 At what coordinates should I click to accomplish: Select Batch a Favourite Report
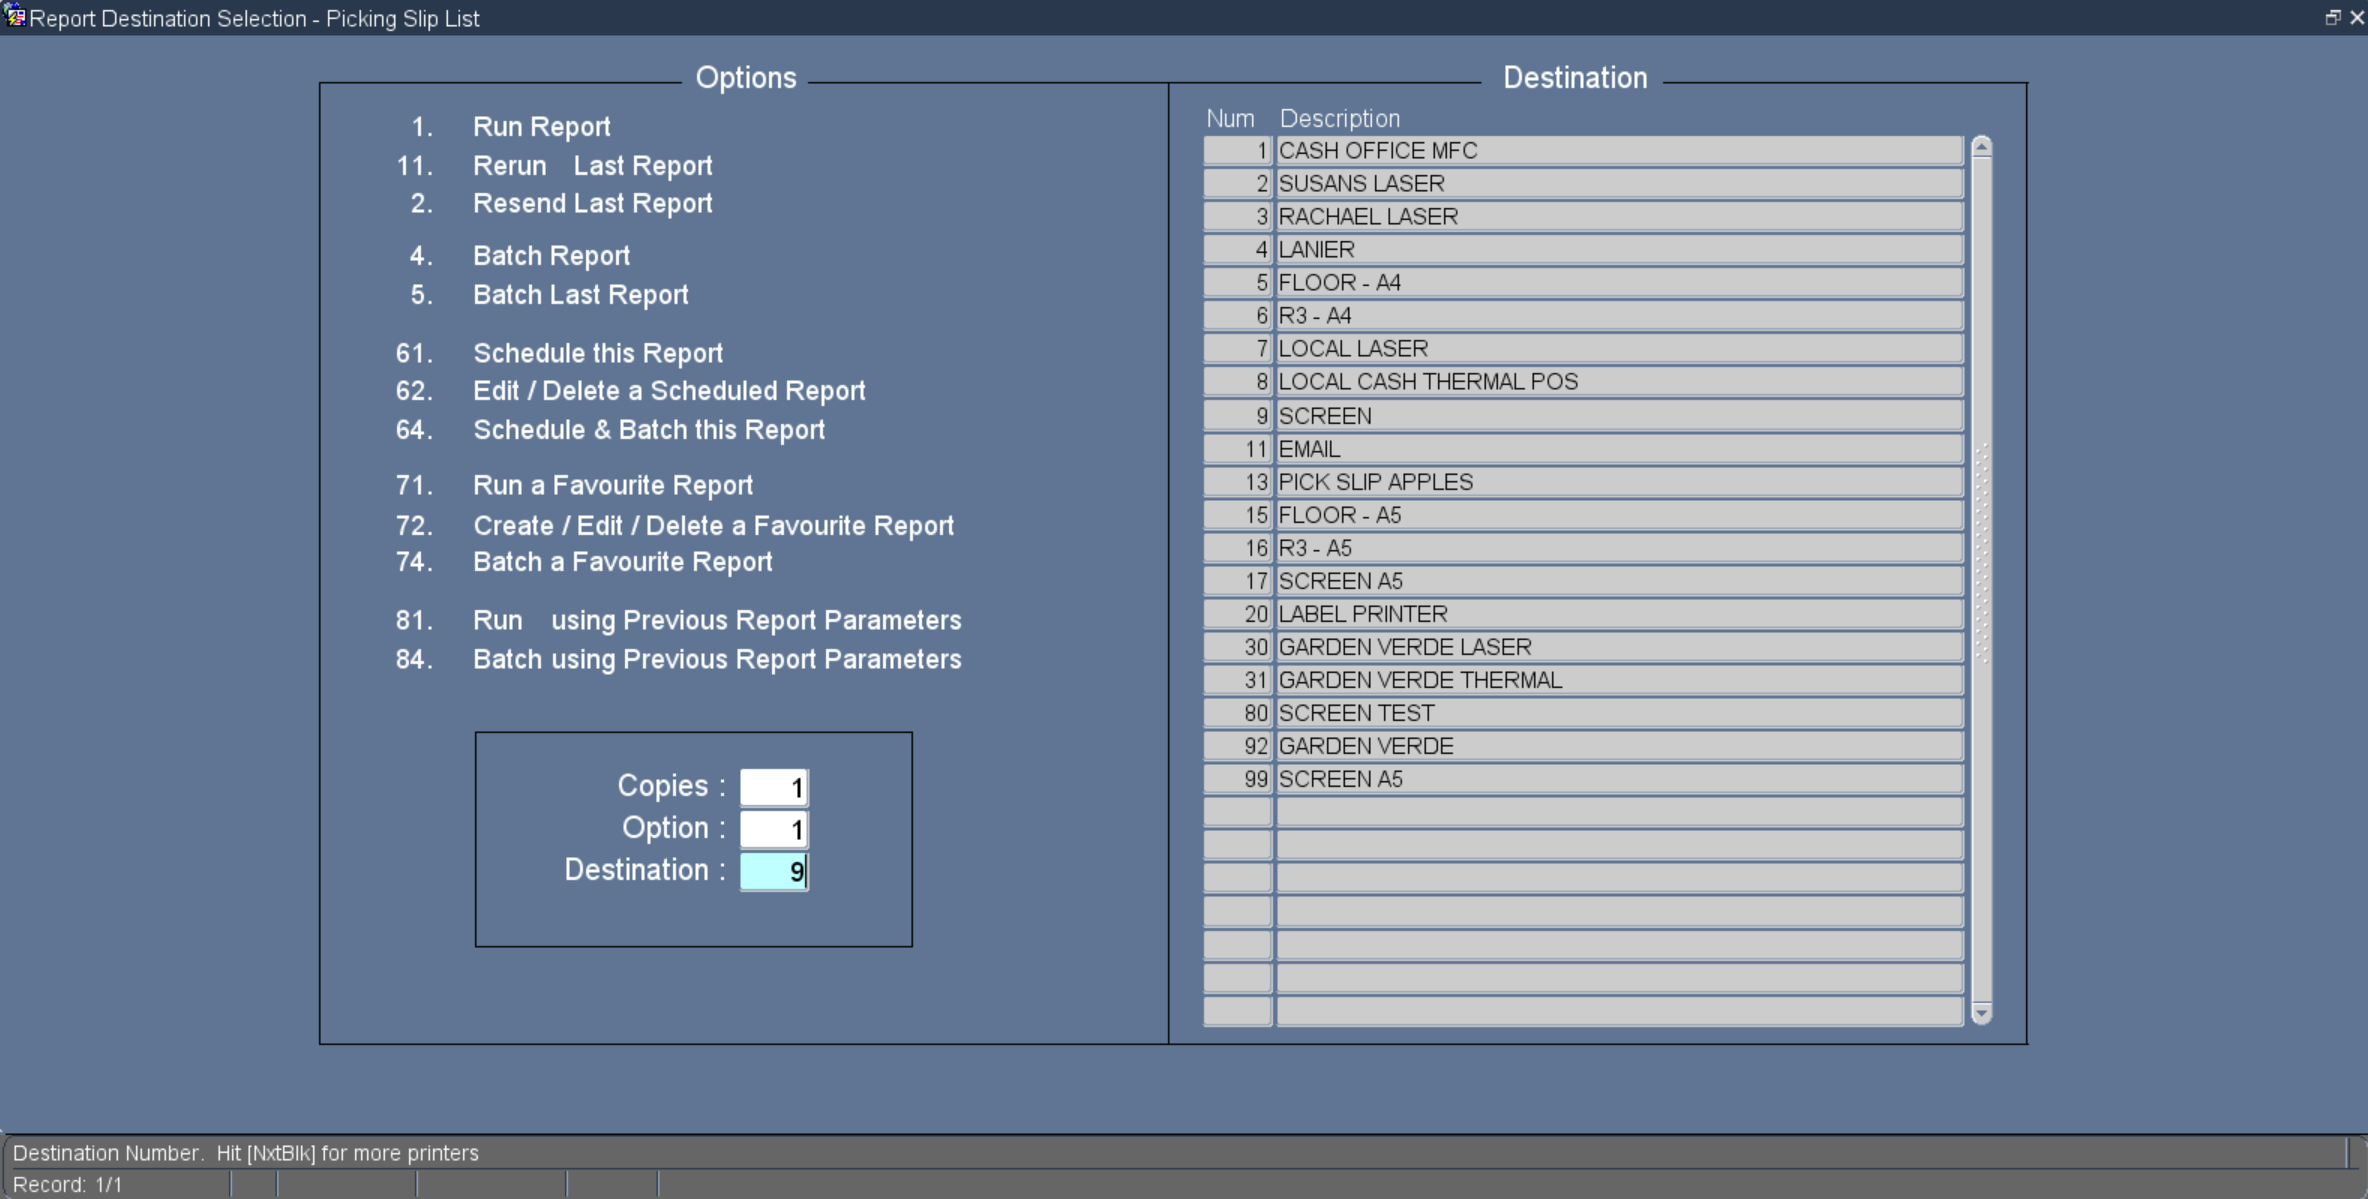(x=622, y=562)
